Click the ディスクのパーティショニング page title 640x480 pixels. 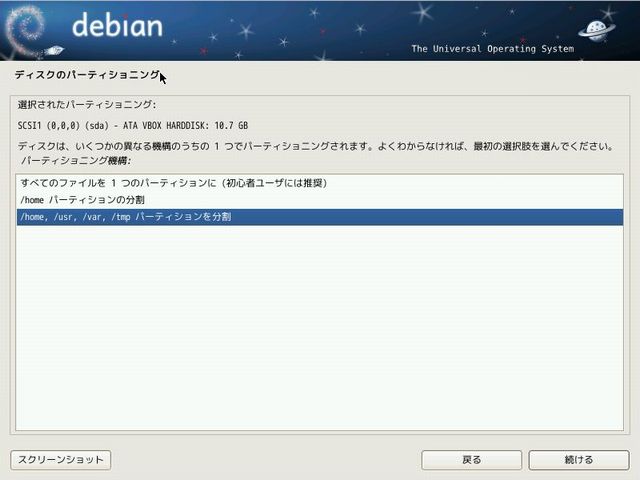point(87,75)
